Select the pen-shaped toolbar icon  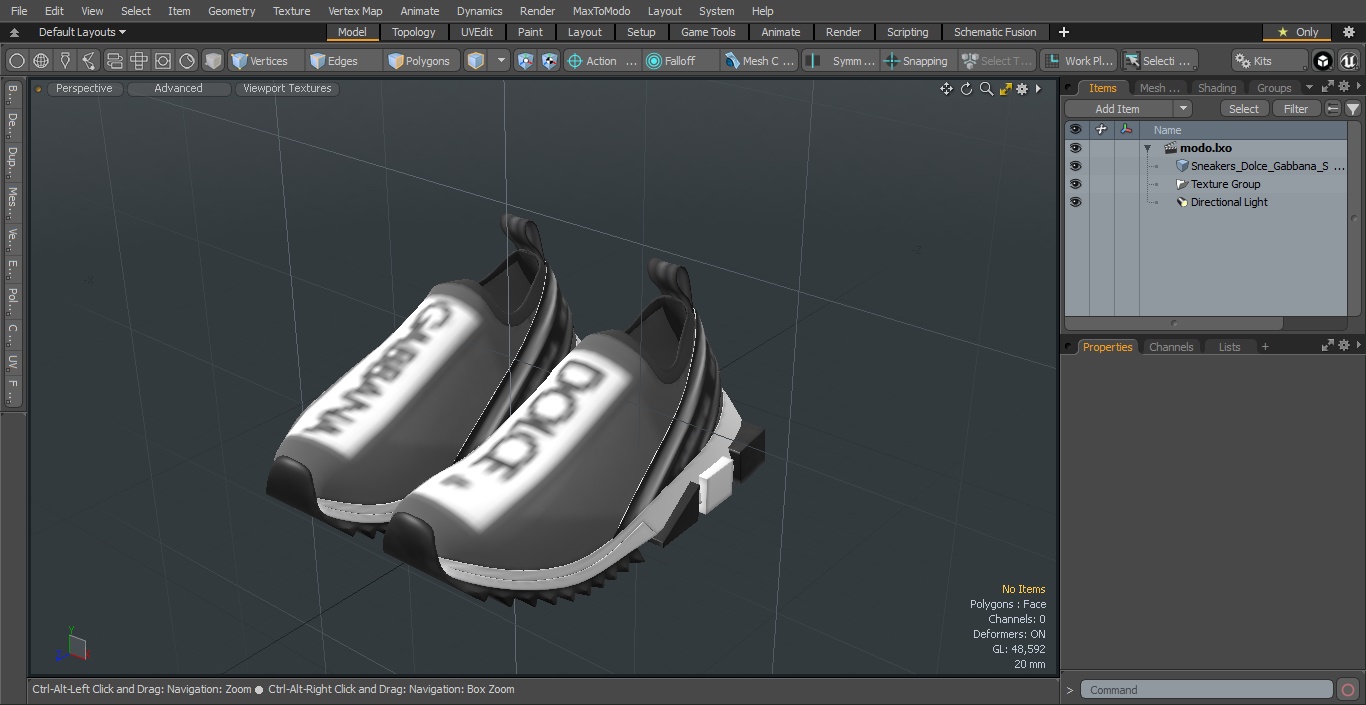click(x=65, y=61)
